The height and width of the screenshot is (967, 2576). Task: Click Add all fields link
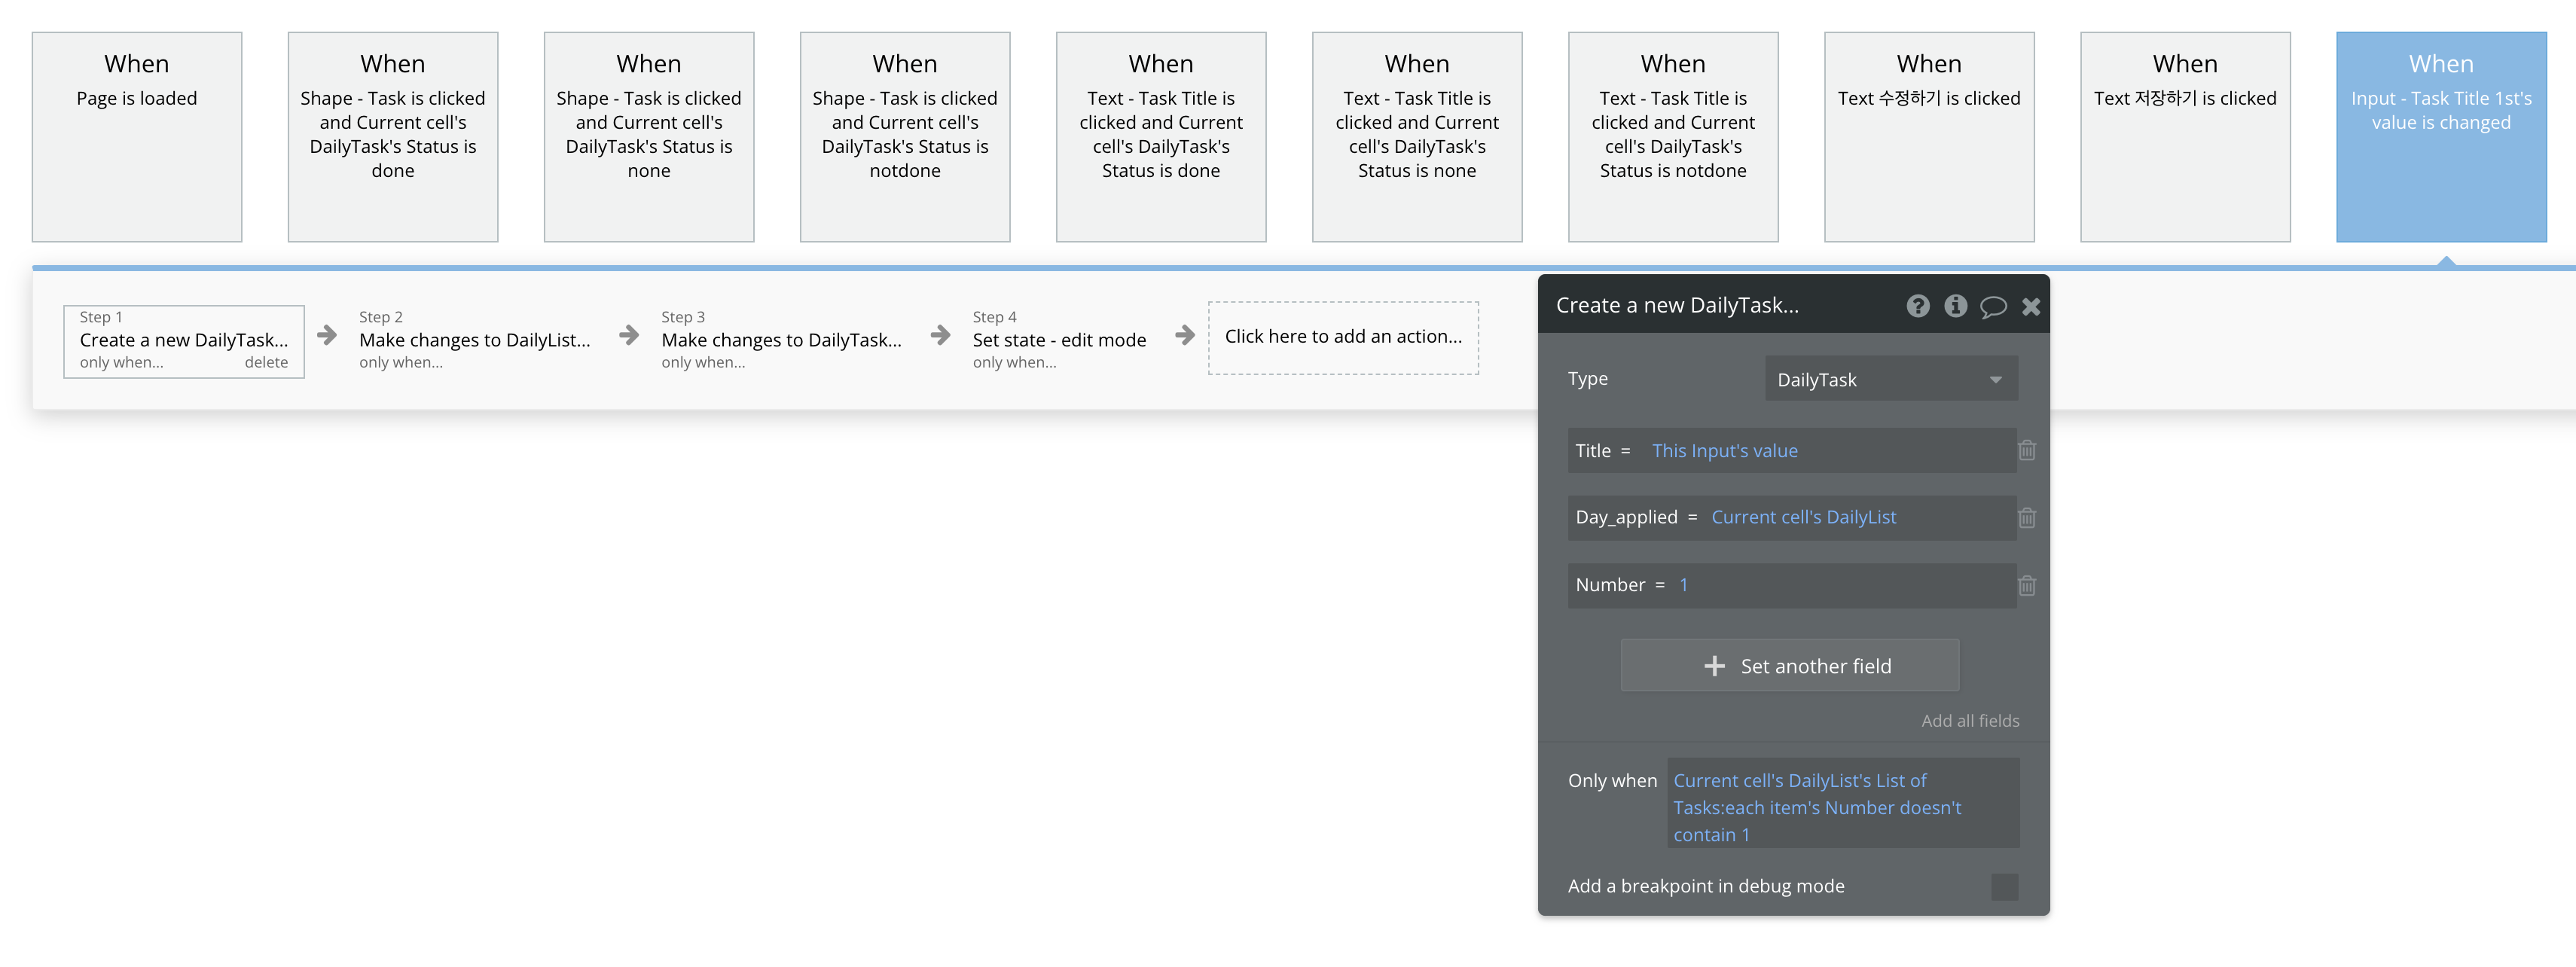click(x=1969, y=721)
